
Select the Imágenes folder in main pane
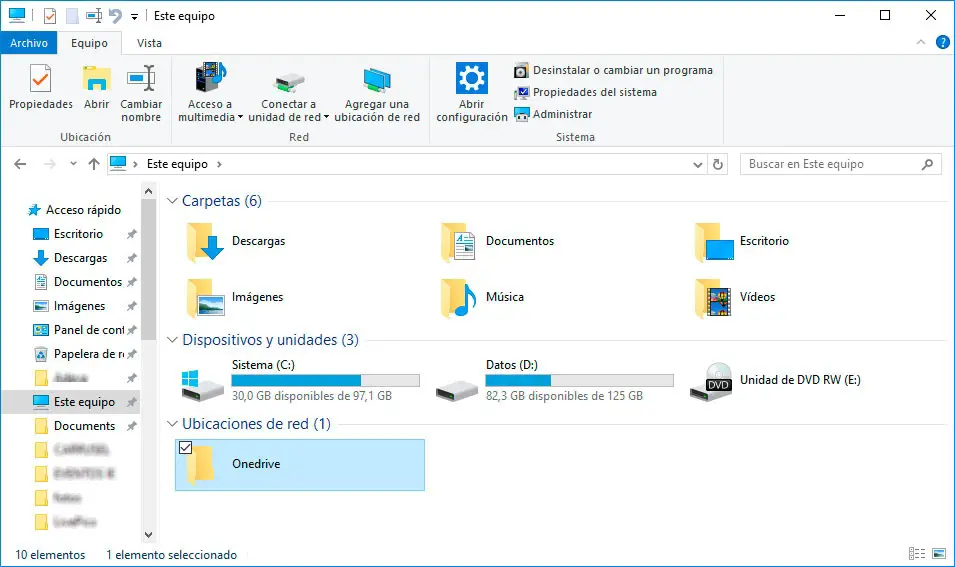[x=236, y=298]
